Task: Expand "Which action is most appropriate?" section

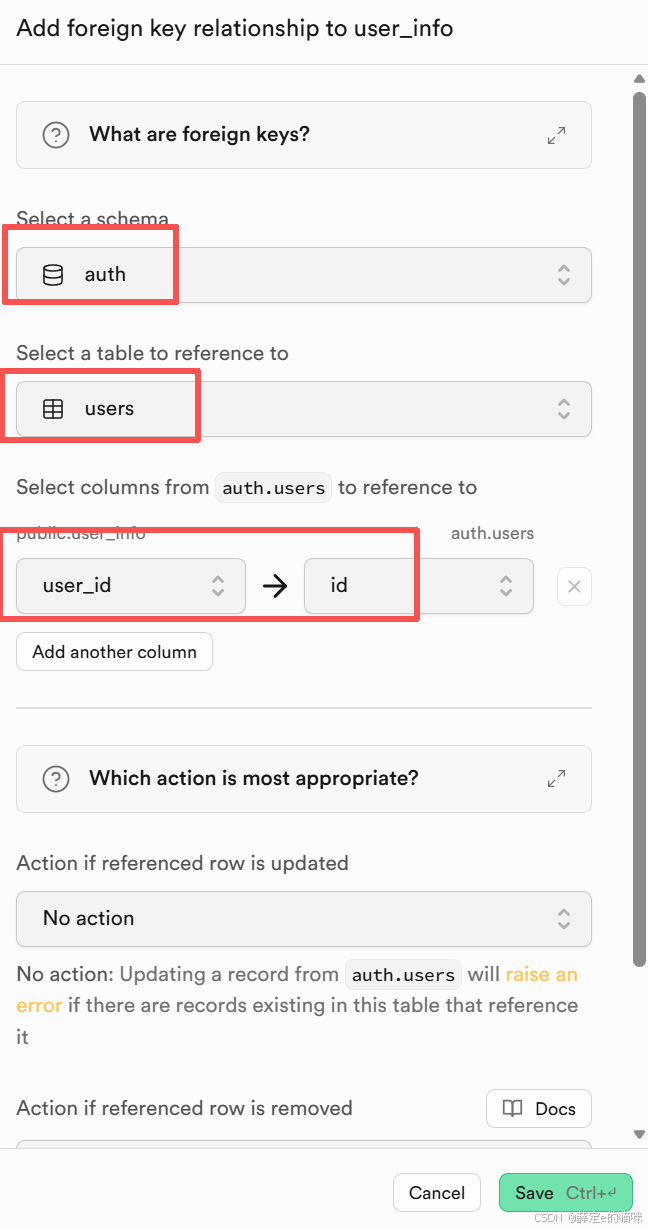Action: point(557,779)
